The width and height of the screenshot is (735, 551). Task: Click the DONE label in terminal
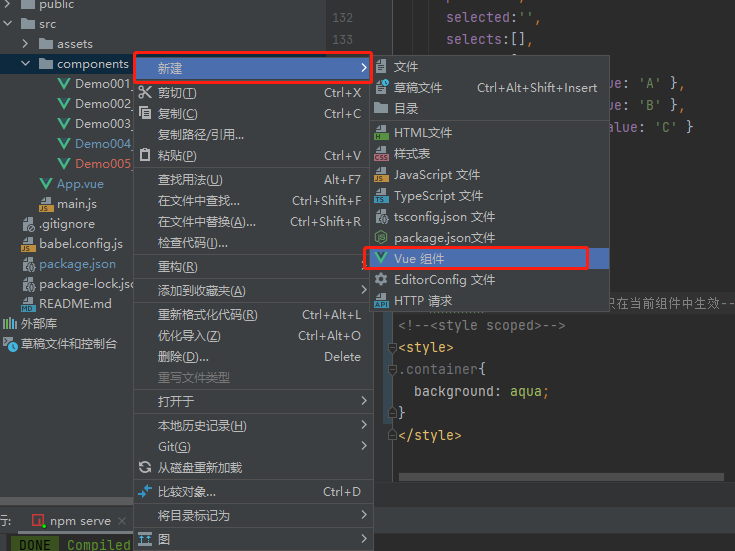[x=35, y=544]
